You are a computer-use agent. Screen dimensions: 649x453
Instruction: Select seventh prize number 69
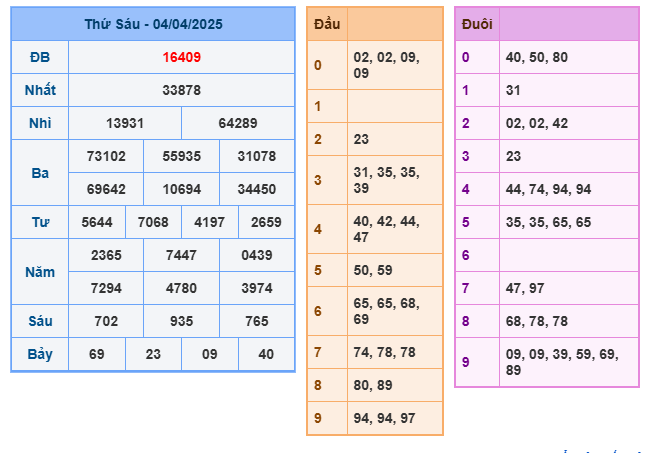97,354
